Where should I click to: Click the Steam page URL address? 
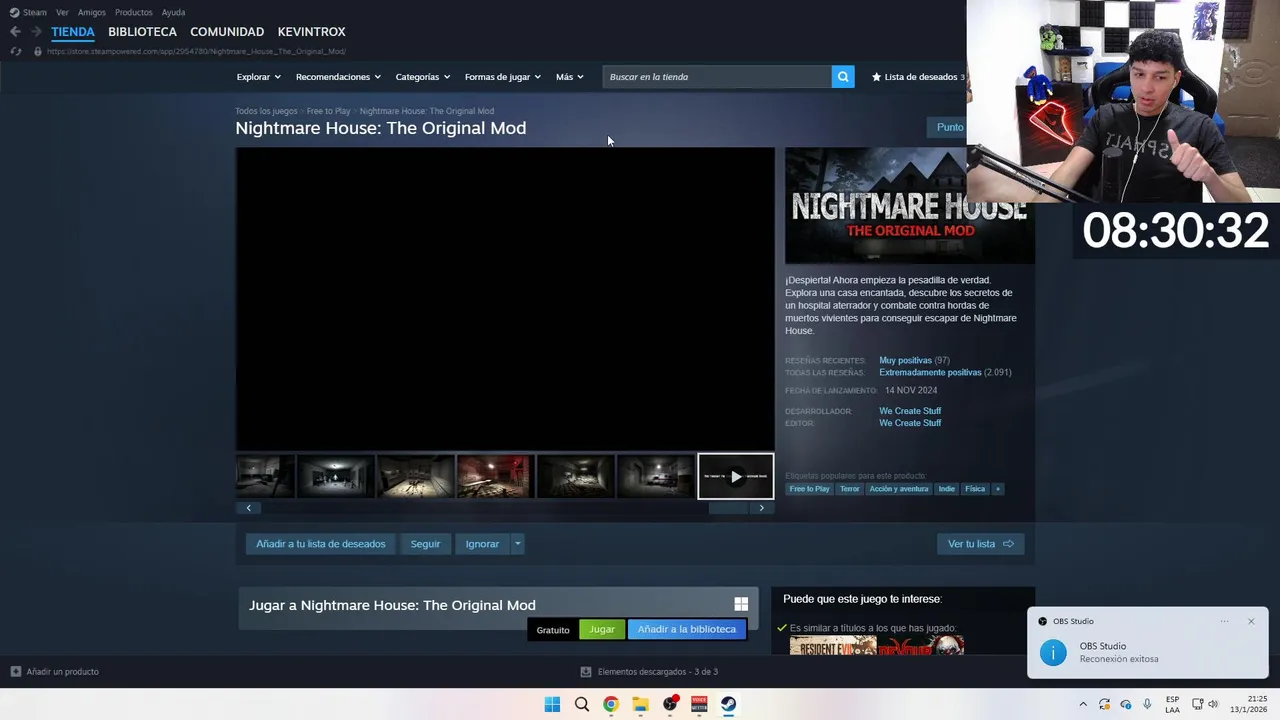tap(196, 51)
